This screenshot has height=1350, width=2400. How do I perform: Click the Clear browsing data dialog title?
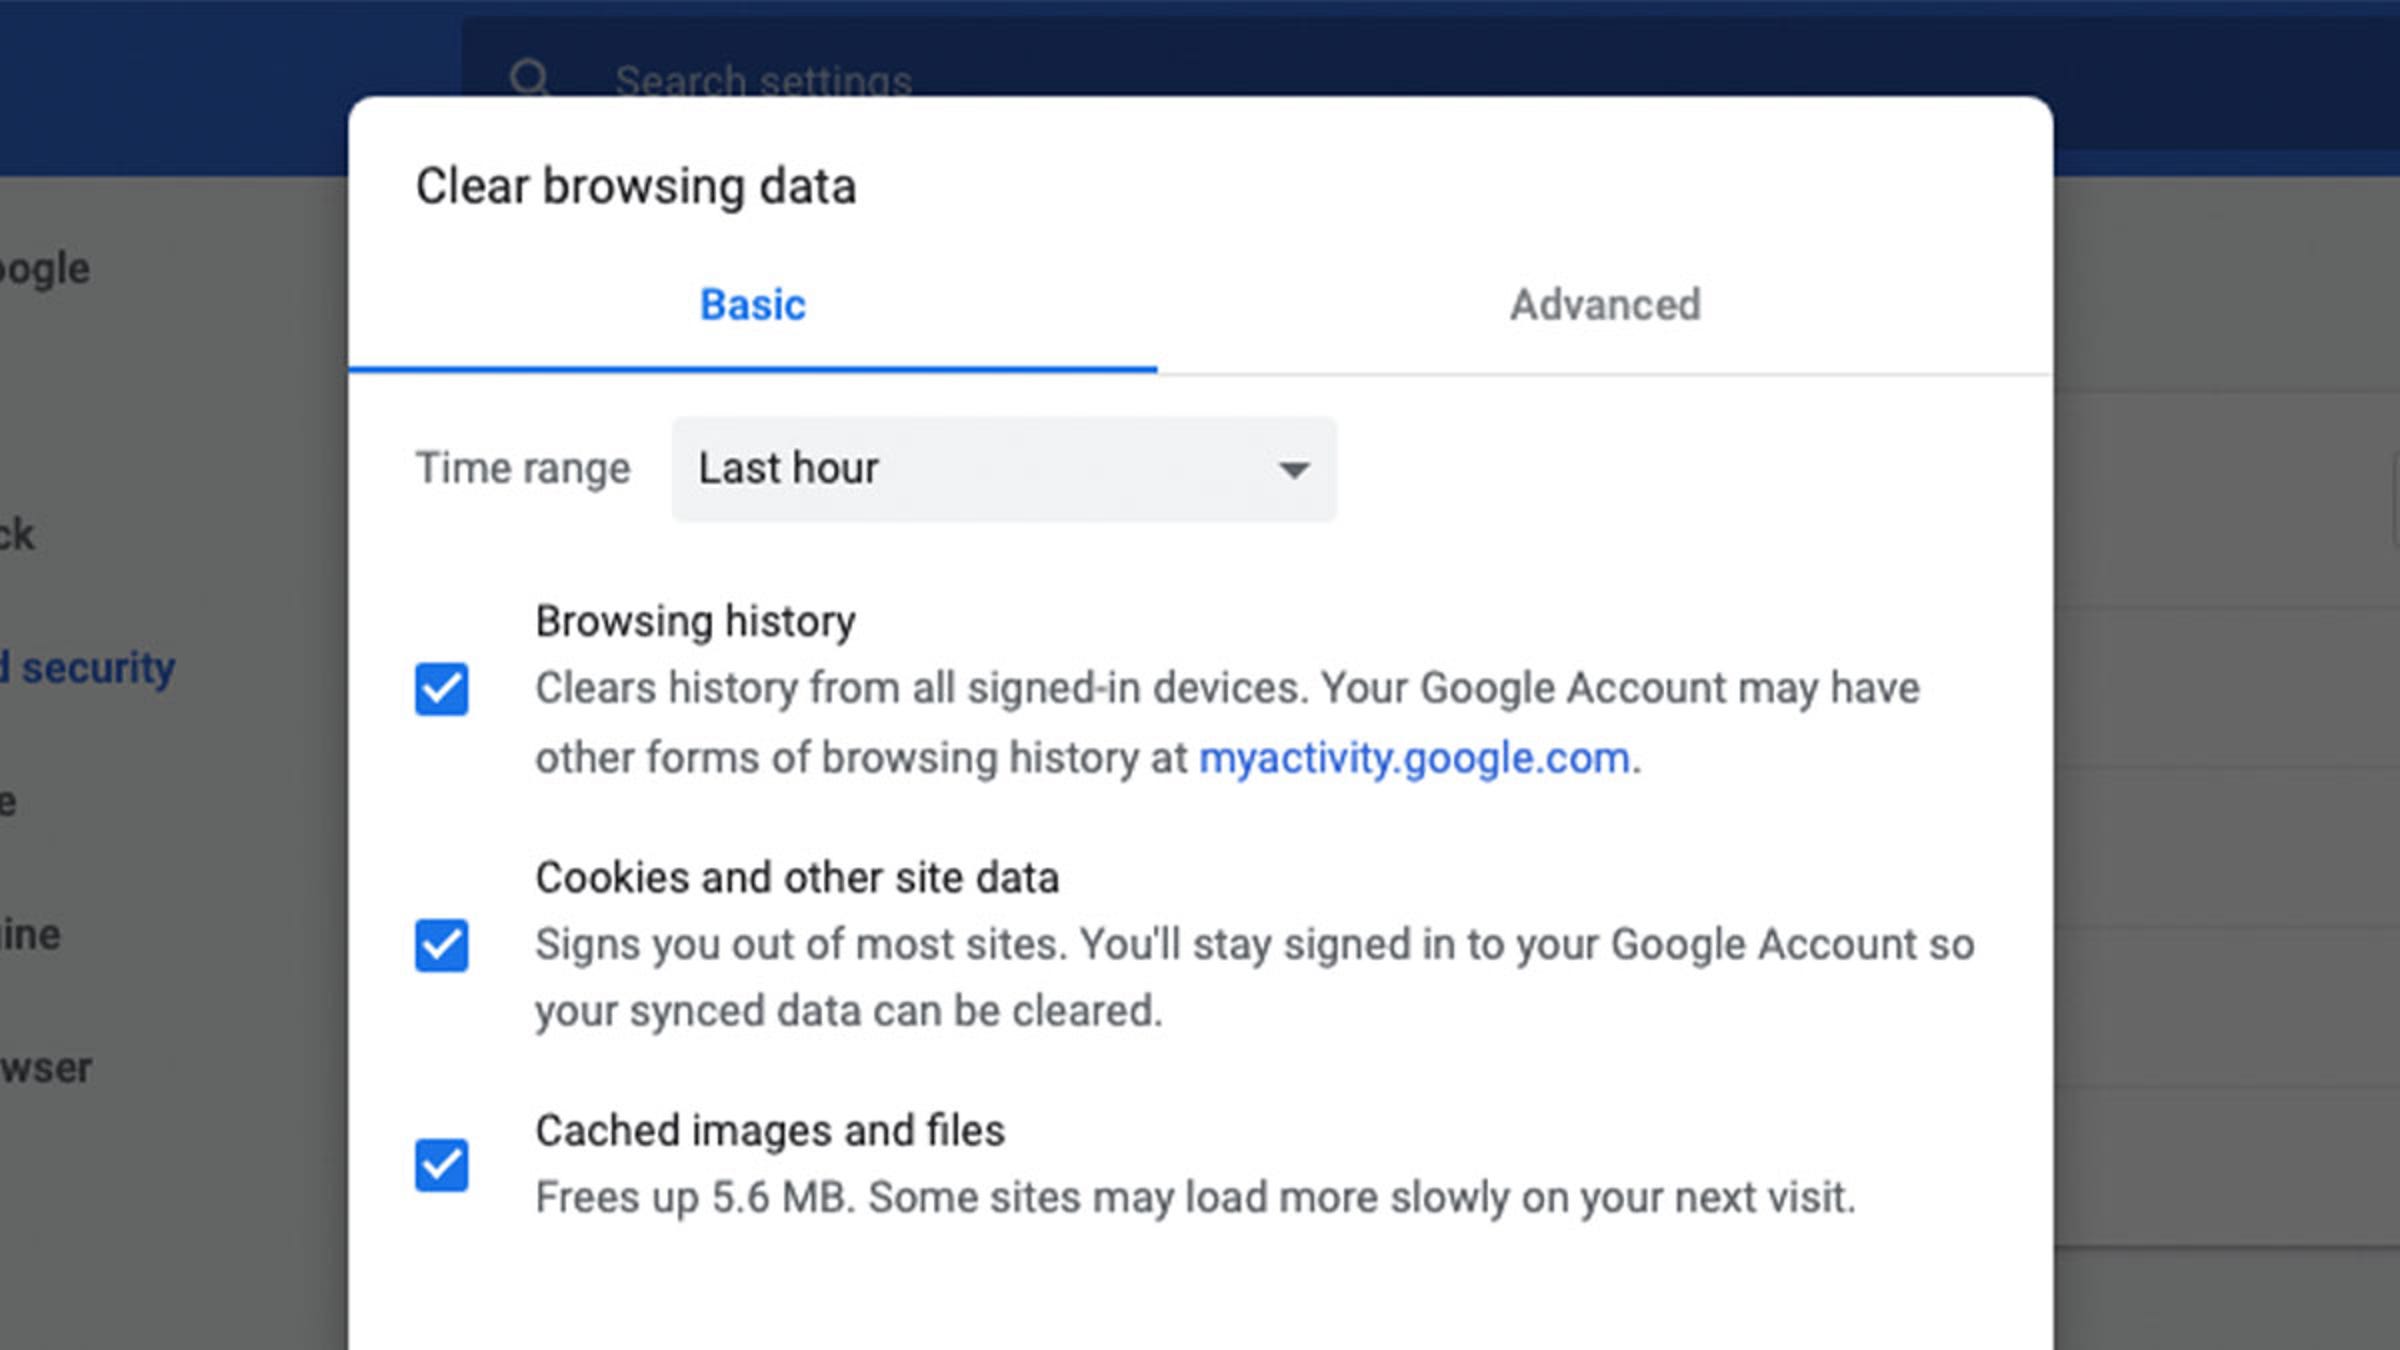[636, 187]
